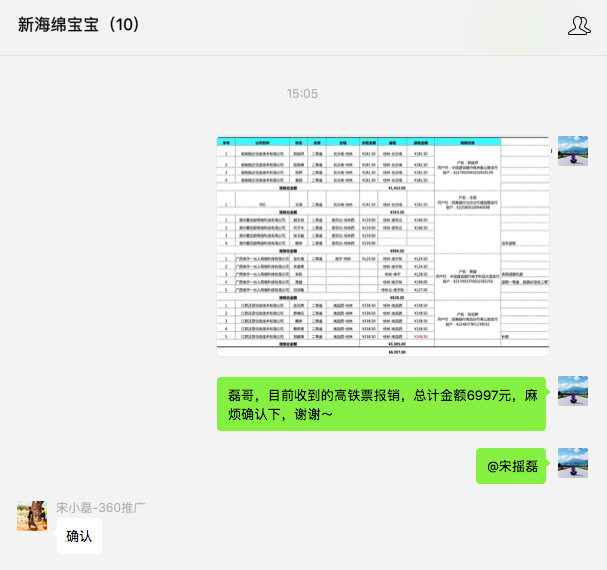
Task: Open the spreadsheet image thumbnail
Action: click(384, 246)
